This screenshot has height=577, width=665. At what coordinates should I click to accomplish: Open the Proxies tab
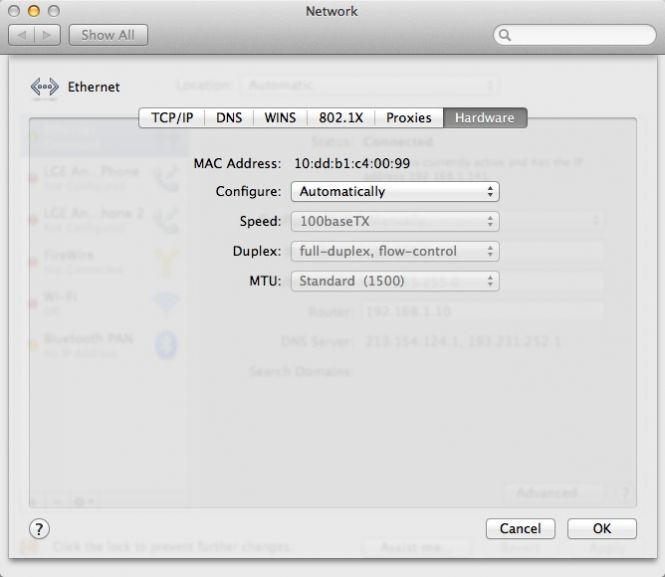click(408, 117)
